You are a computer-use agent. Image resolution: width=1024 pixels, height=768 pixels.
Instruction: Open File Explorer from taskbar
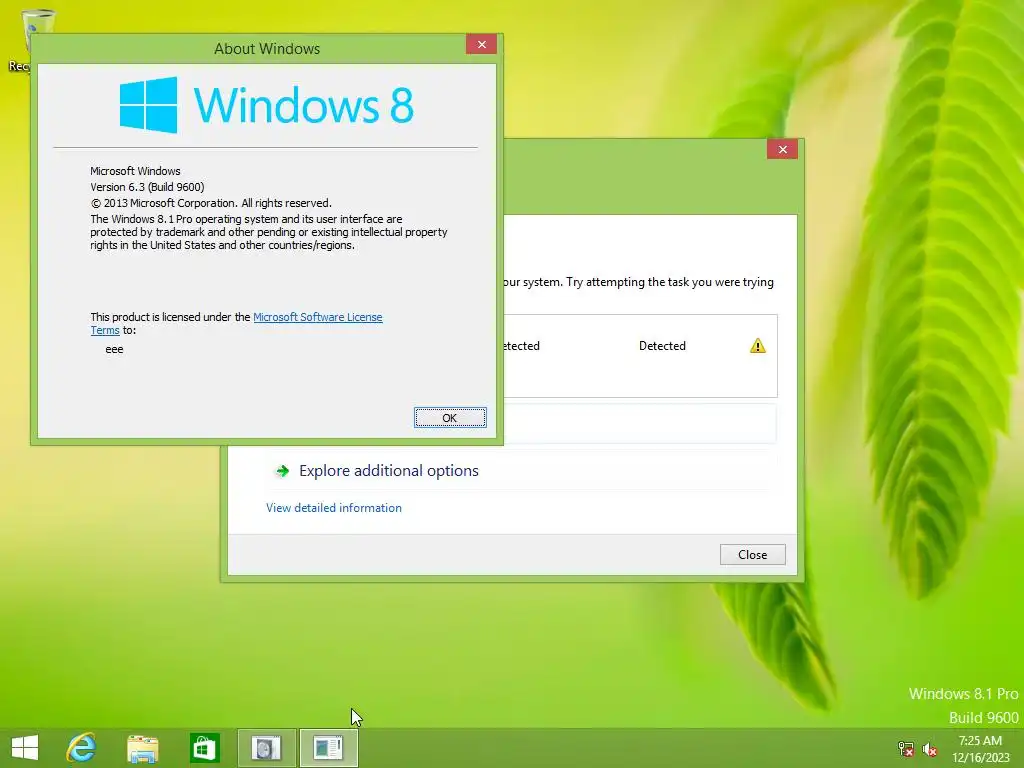click(x=142, y=748)
